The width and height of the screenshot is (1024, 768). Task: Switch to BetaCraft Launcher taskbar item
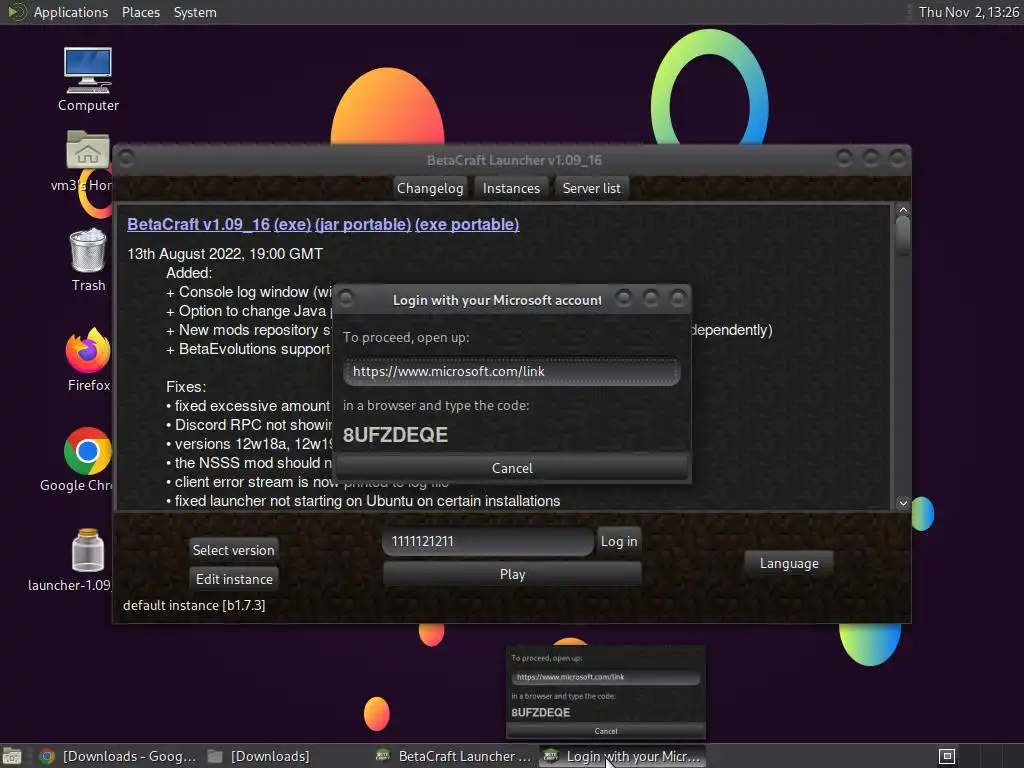pos(455,756)
